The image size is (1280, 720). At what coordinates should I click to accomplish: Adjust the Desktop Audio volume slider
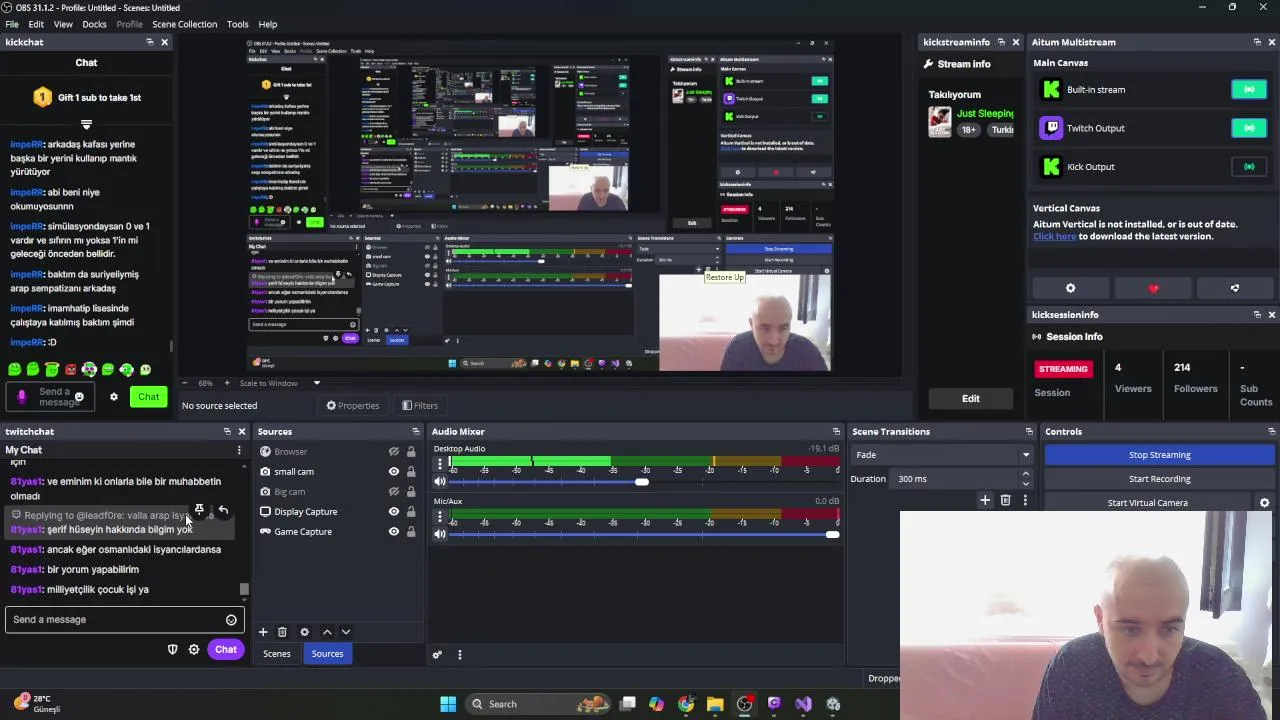(x=643, y=482)
